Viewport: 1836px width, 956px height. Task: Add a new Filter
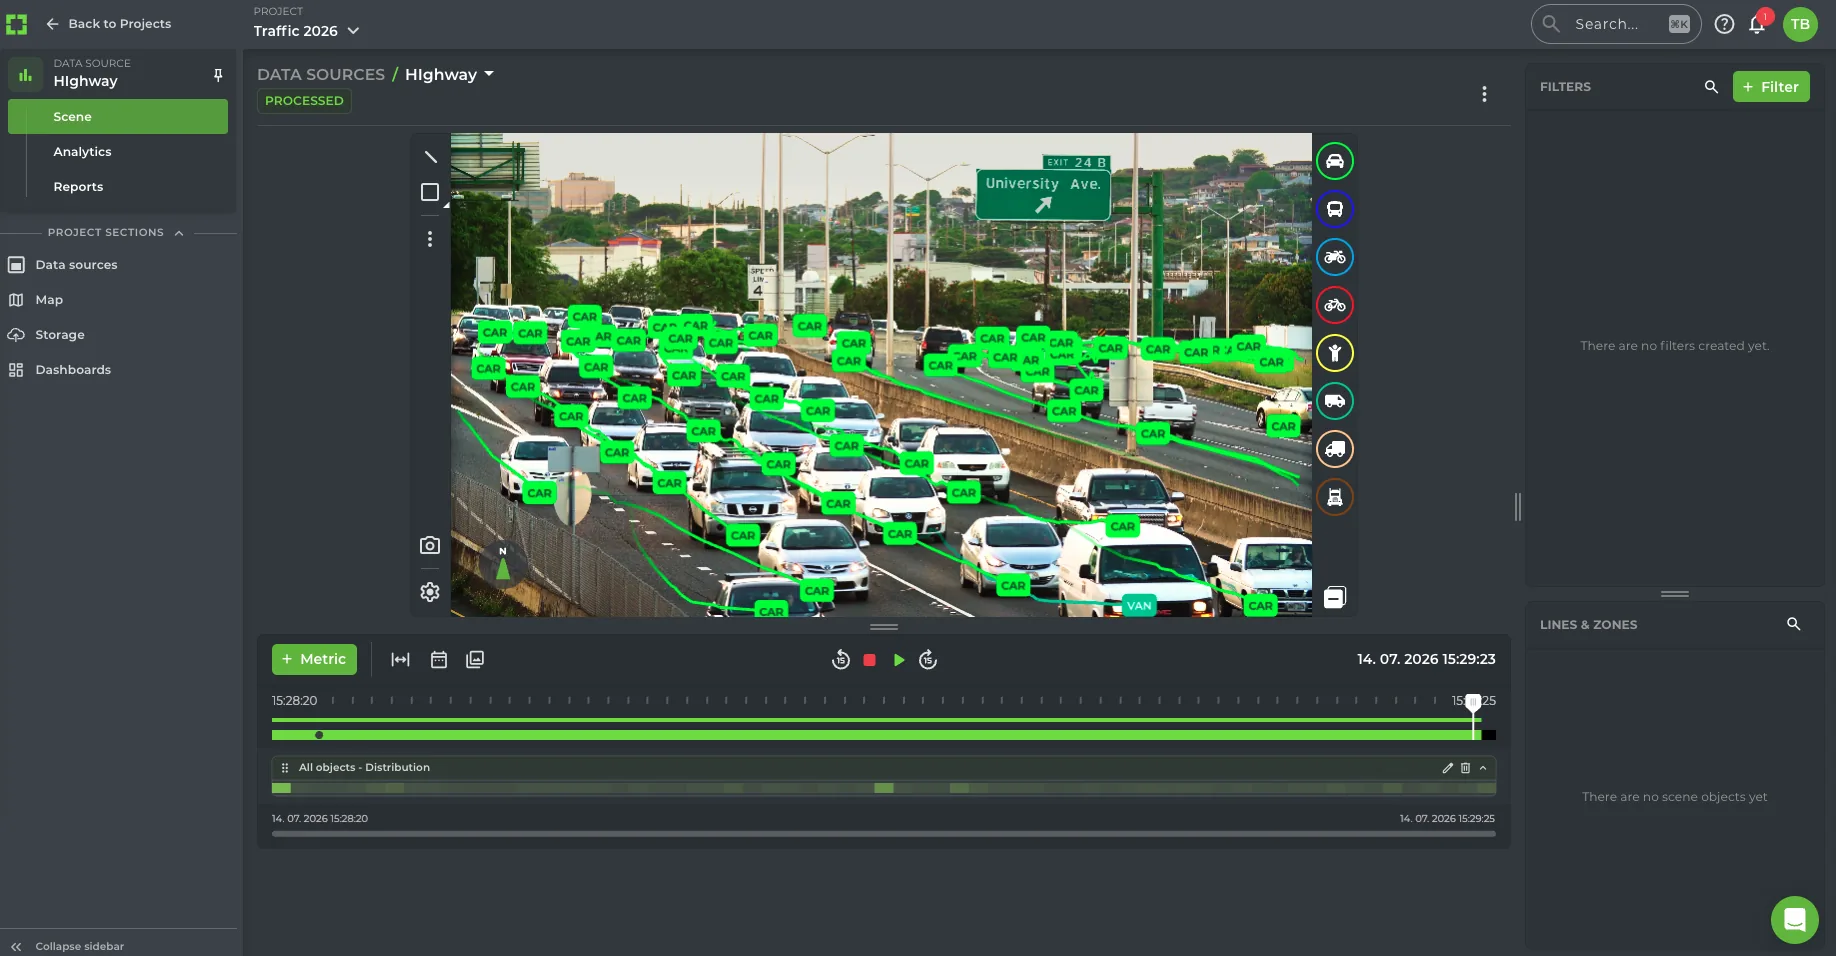(1771, 87)
